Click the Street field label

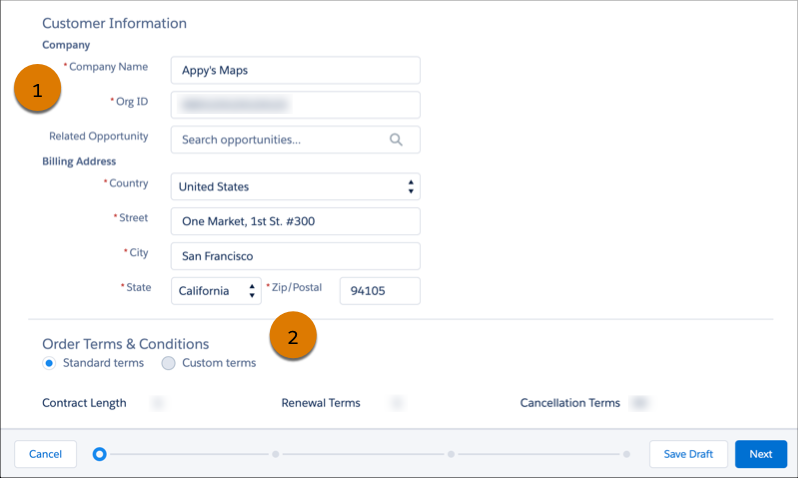click(131, 218)
